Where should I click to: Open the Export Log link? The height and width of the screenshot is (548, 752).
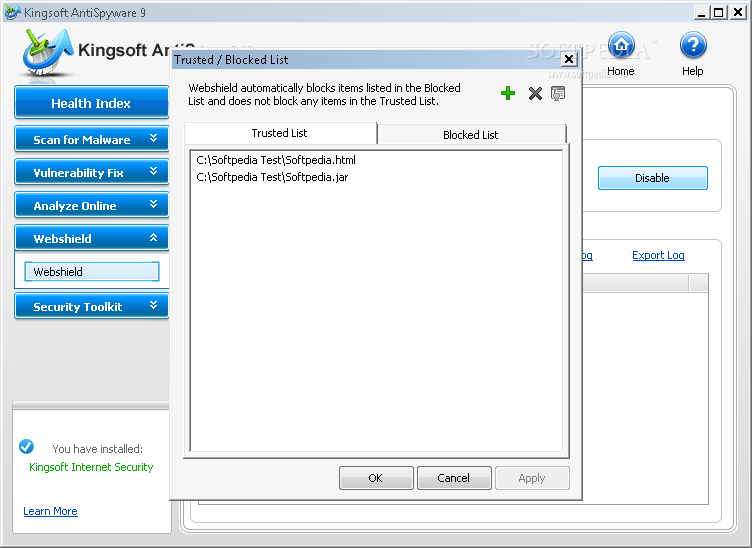point(658,255)
